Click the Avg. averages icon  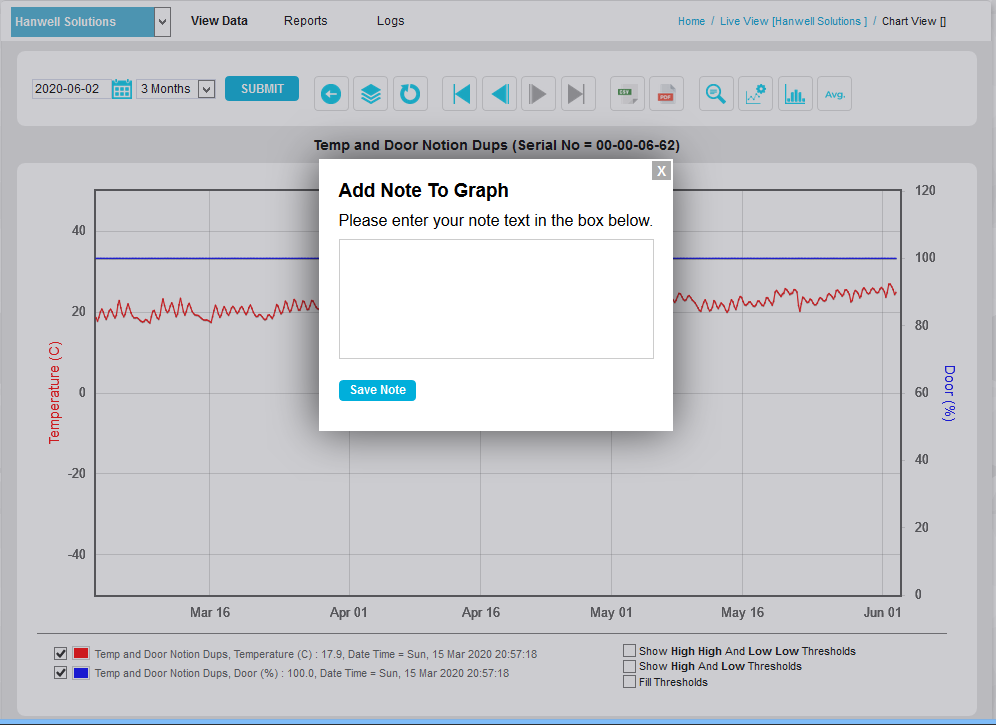point(834,94)
